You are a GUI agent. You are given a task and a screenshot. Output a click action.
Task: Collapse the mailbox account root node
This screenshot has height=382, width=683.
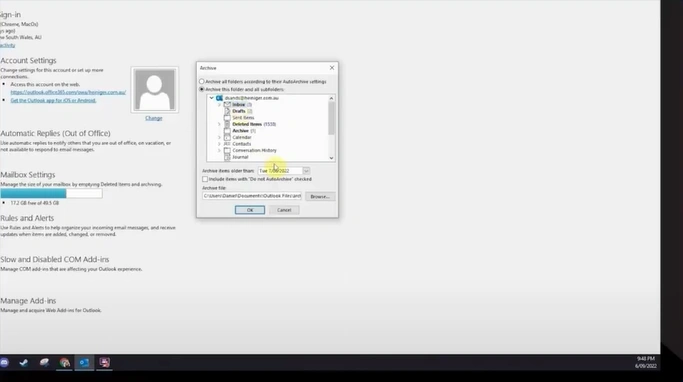point(212,98)
